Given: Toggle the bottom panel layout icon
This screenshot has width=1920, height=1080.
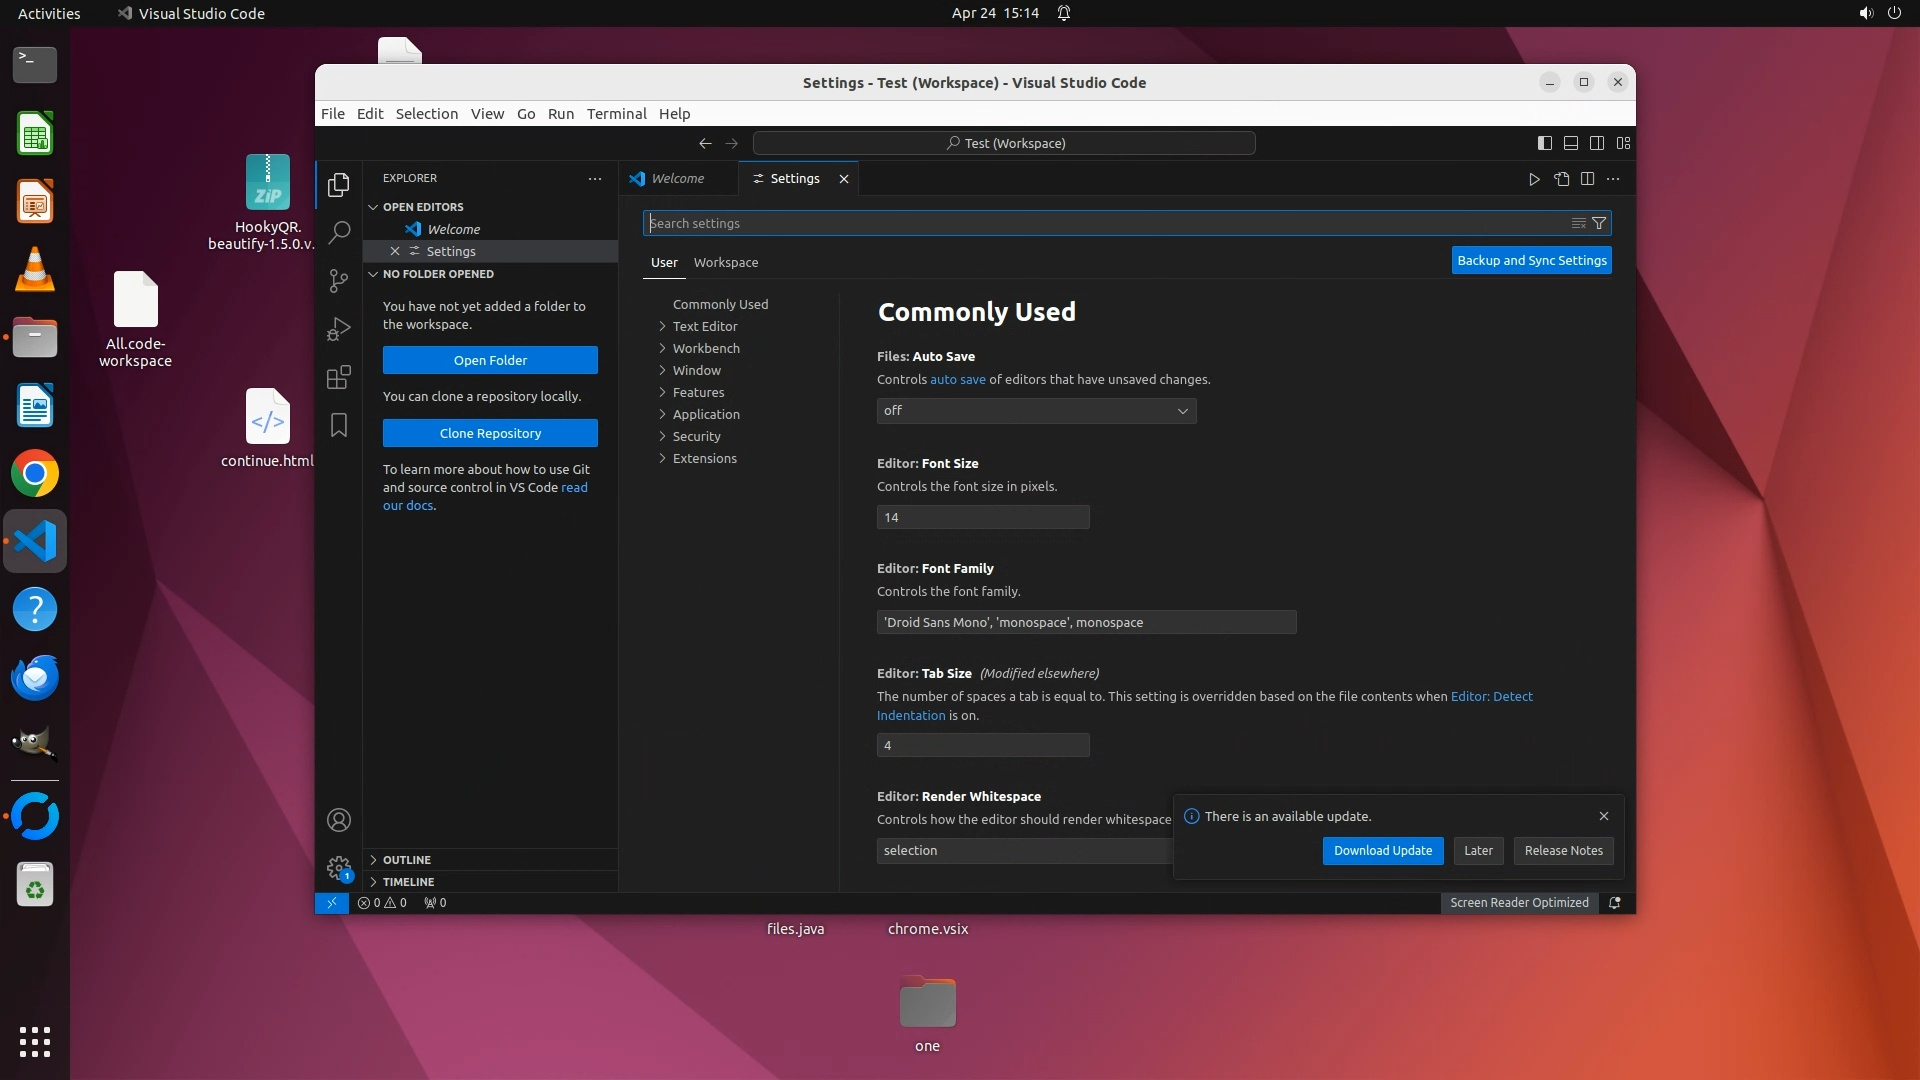Looking at the screenshot, I should tap(1571, 143).
